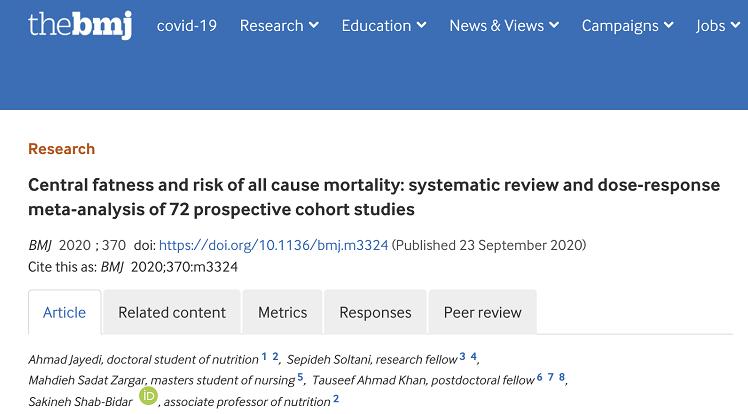This screenshot has height=414, width=748.
Task: Open the doi.org/10.1136/bmj.m3324 link
Action: click(x=273, y=245)
